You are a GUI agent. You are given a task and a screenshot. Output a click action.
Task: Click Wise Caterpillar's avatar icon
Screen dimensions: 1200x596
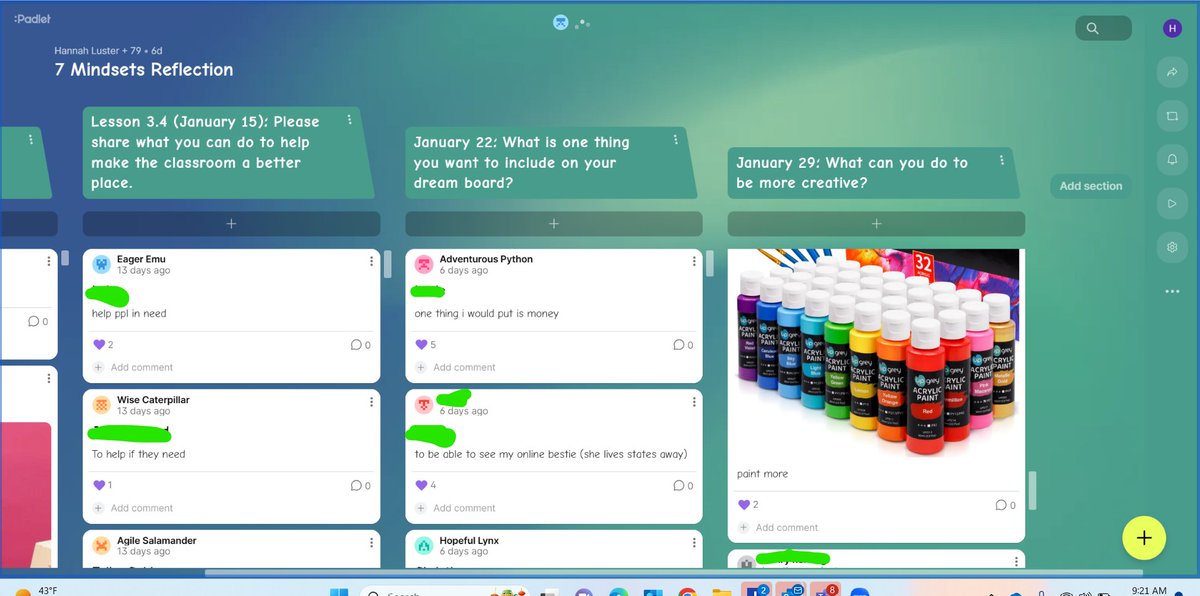click(x=101, y=405)
